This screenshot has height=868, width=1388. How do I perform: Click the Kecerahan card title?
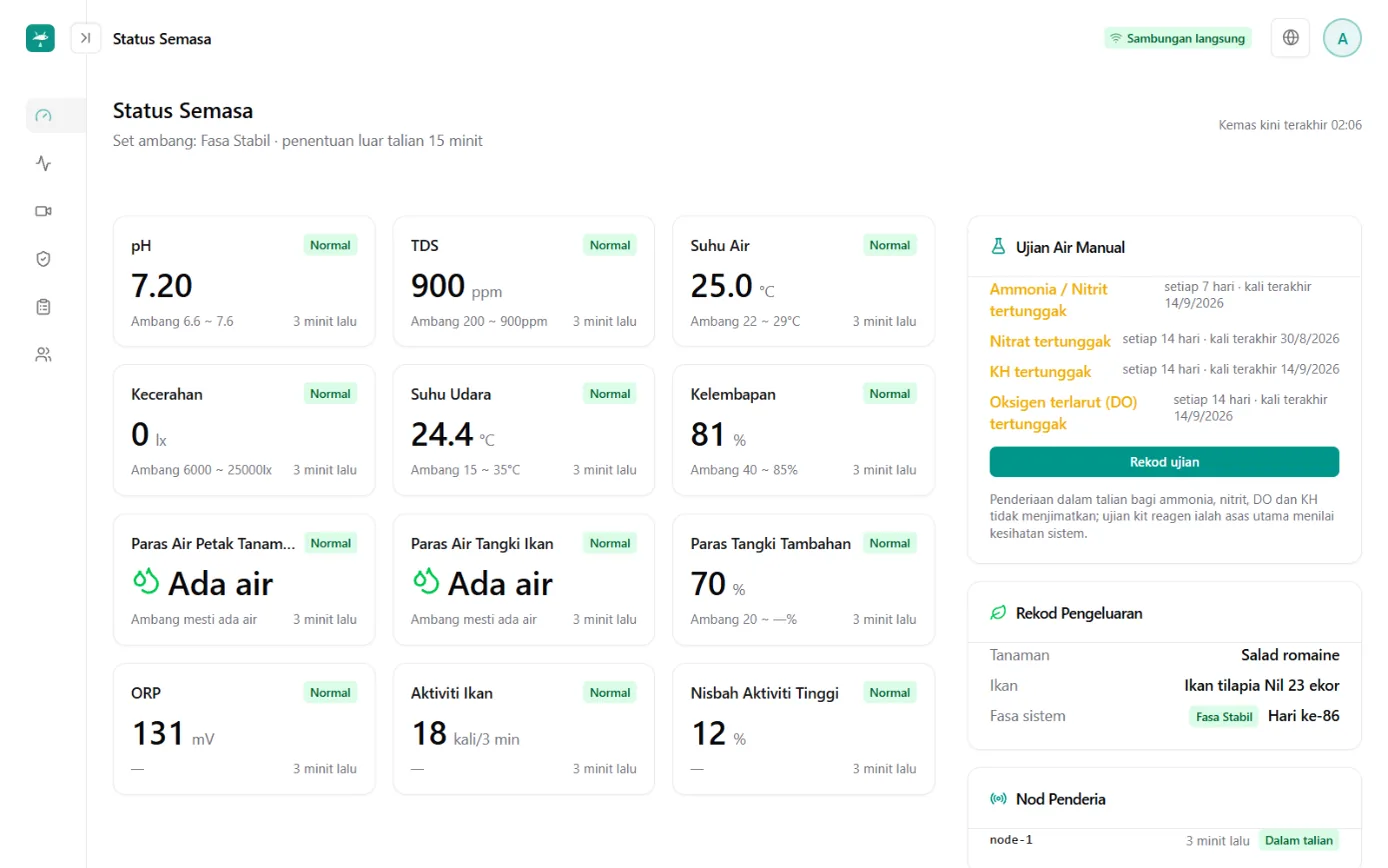click(x=167, y=394)
